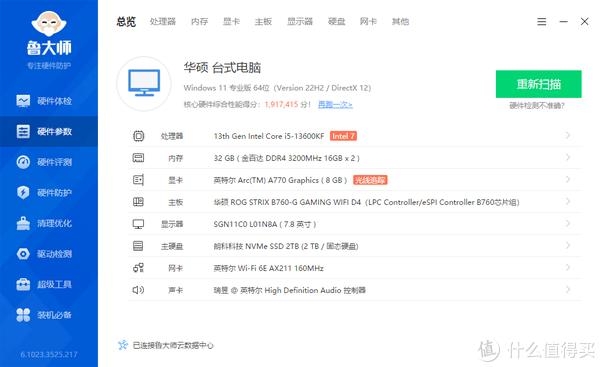Switch to 处理器 tab

pos(163,21)
